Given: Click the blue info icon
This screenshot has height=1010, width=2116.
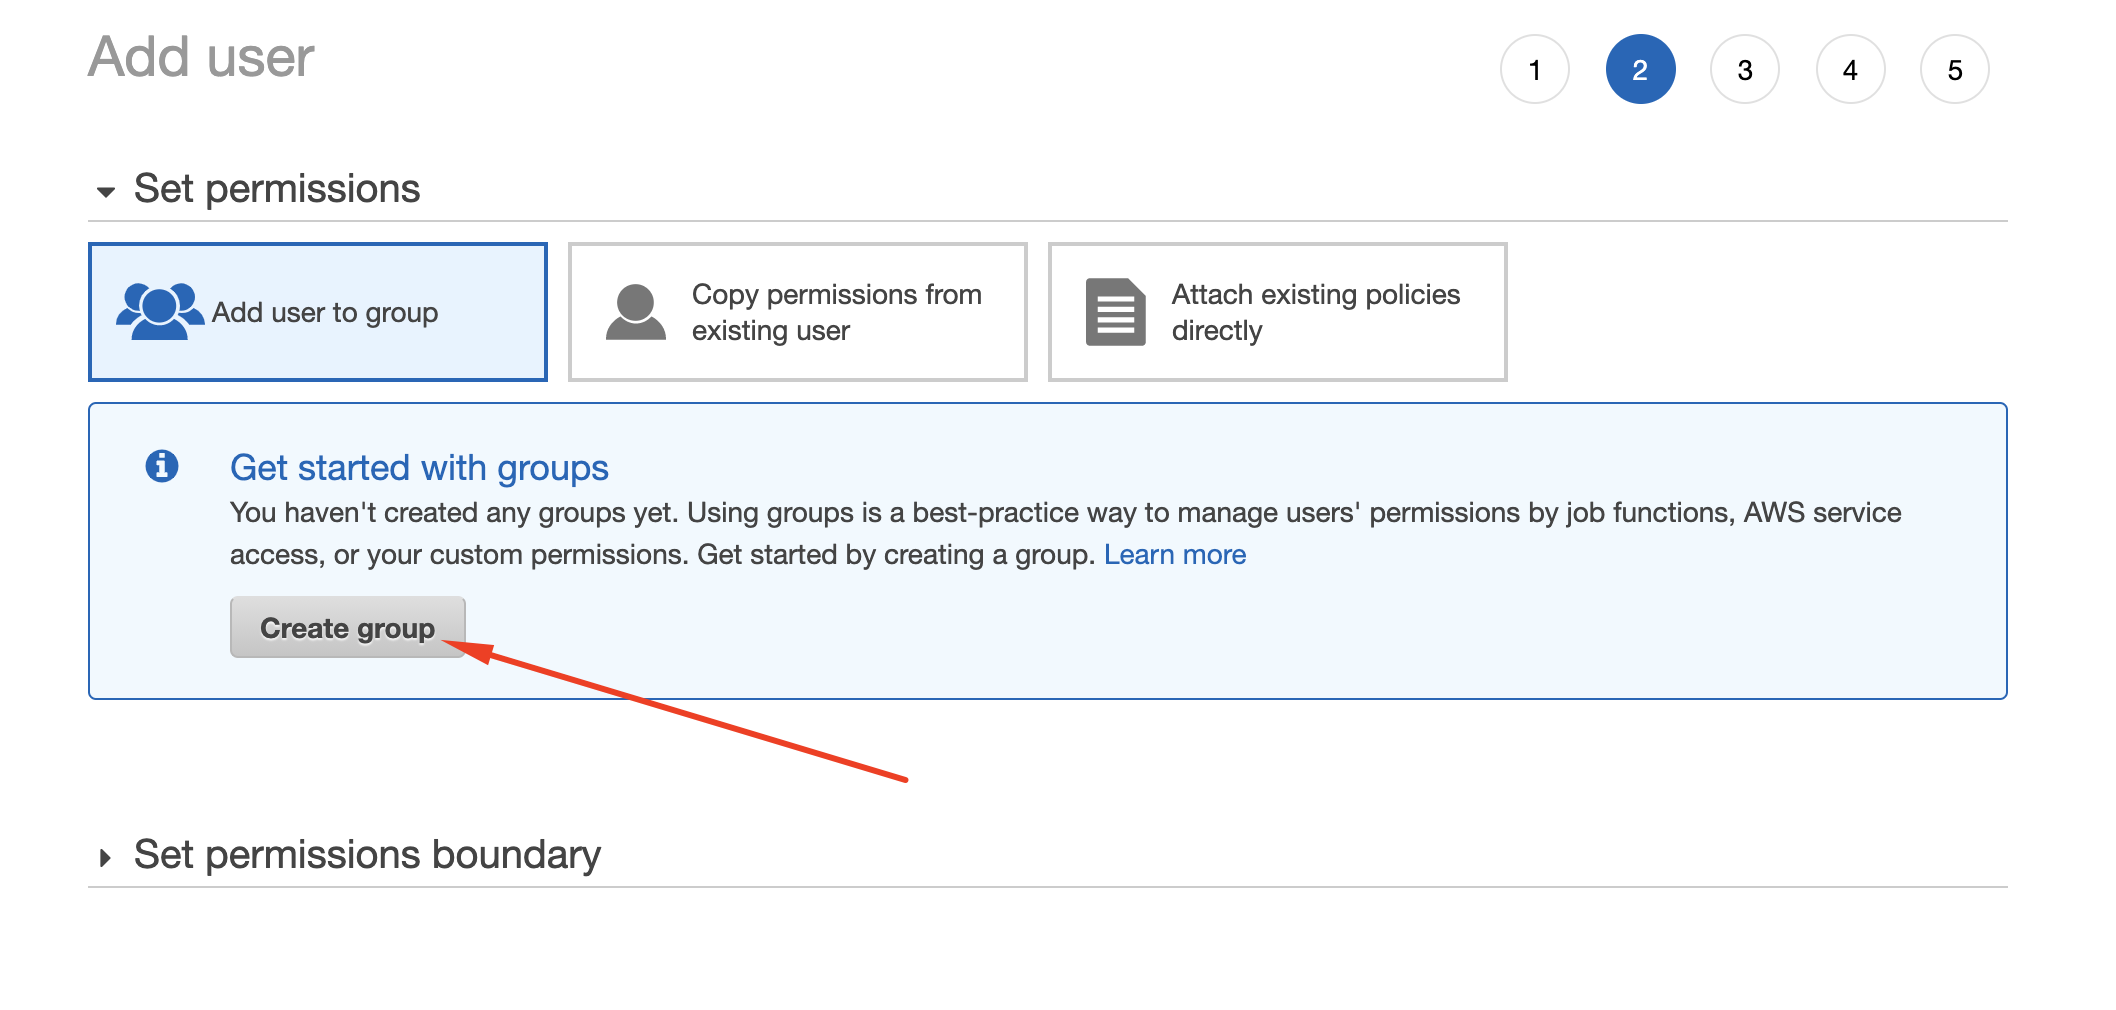Looking at the screenshot, I should (162, 466).
